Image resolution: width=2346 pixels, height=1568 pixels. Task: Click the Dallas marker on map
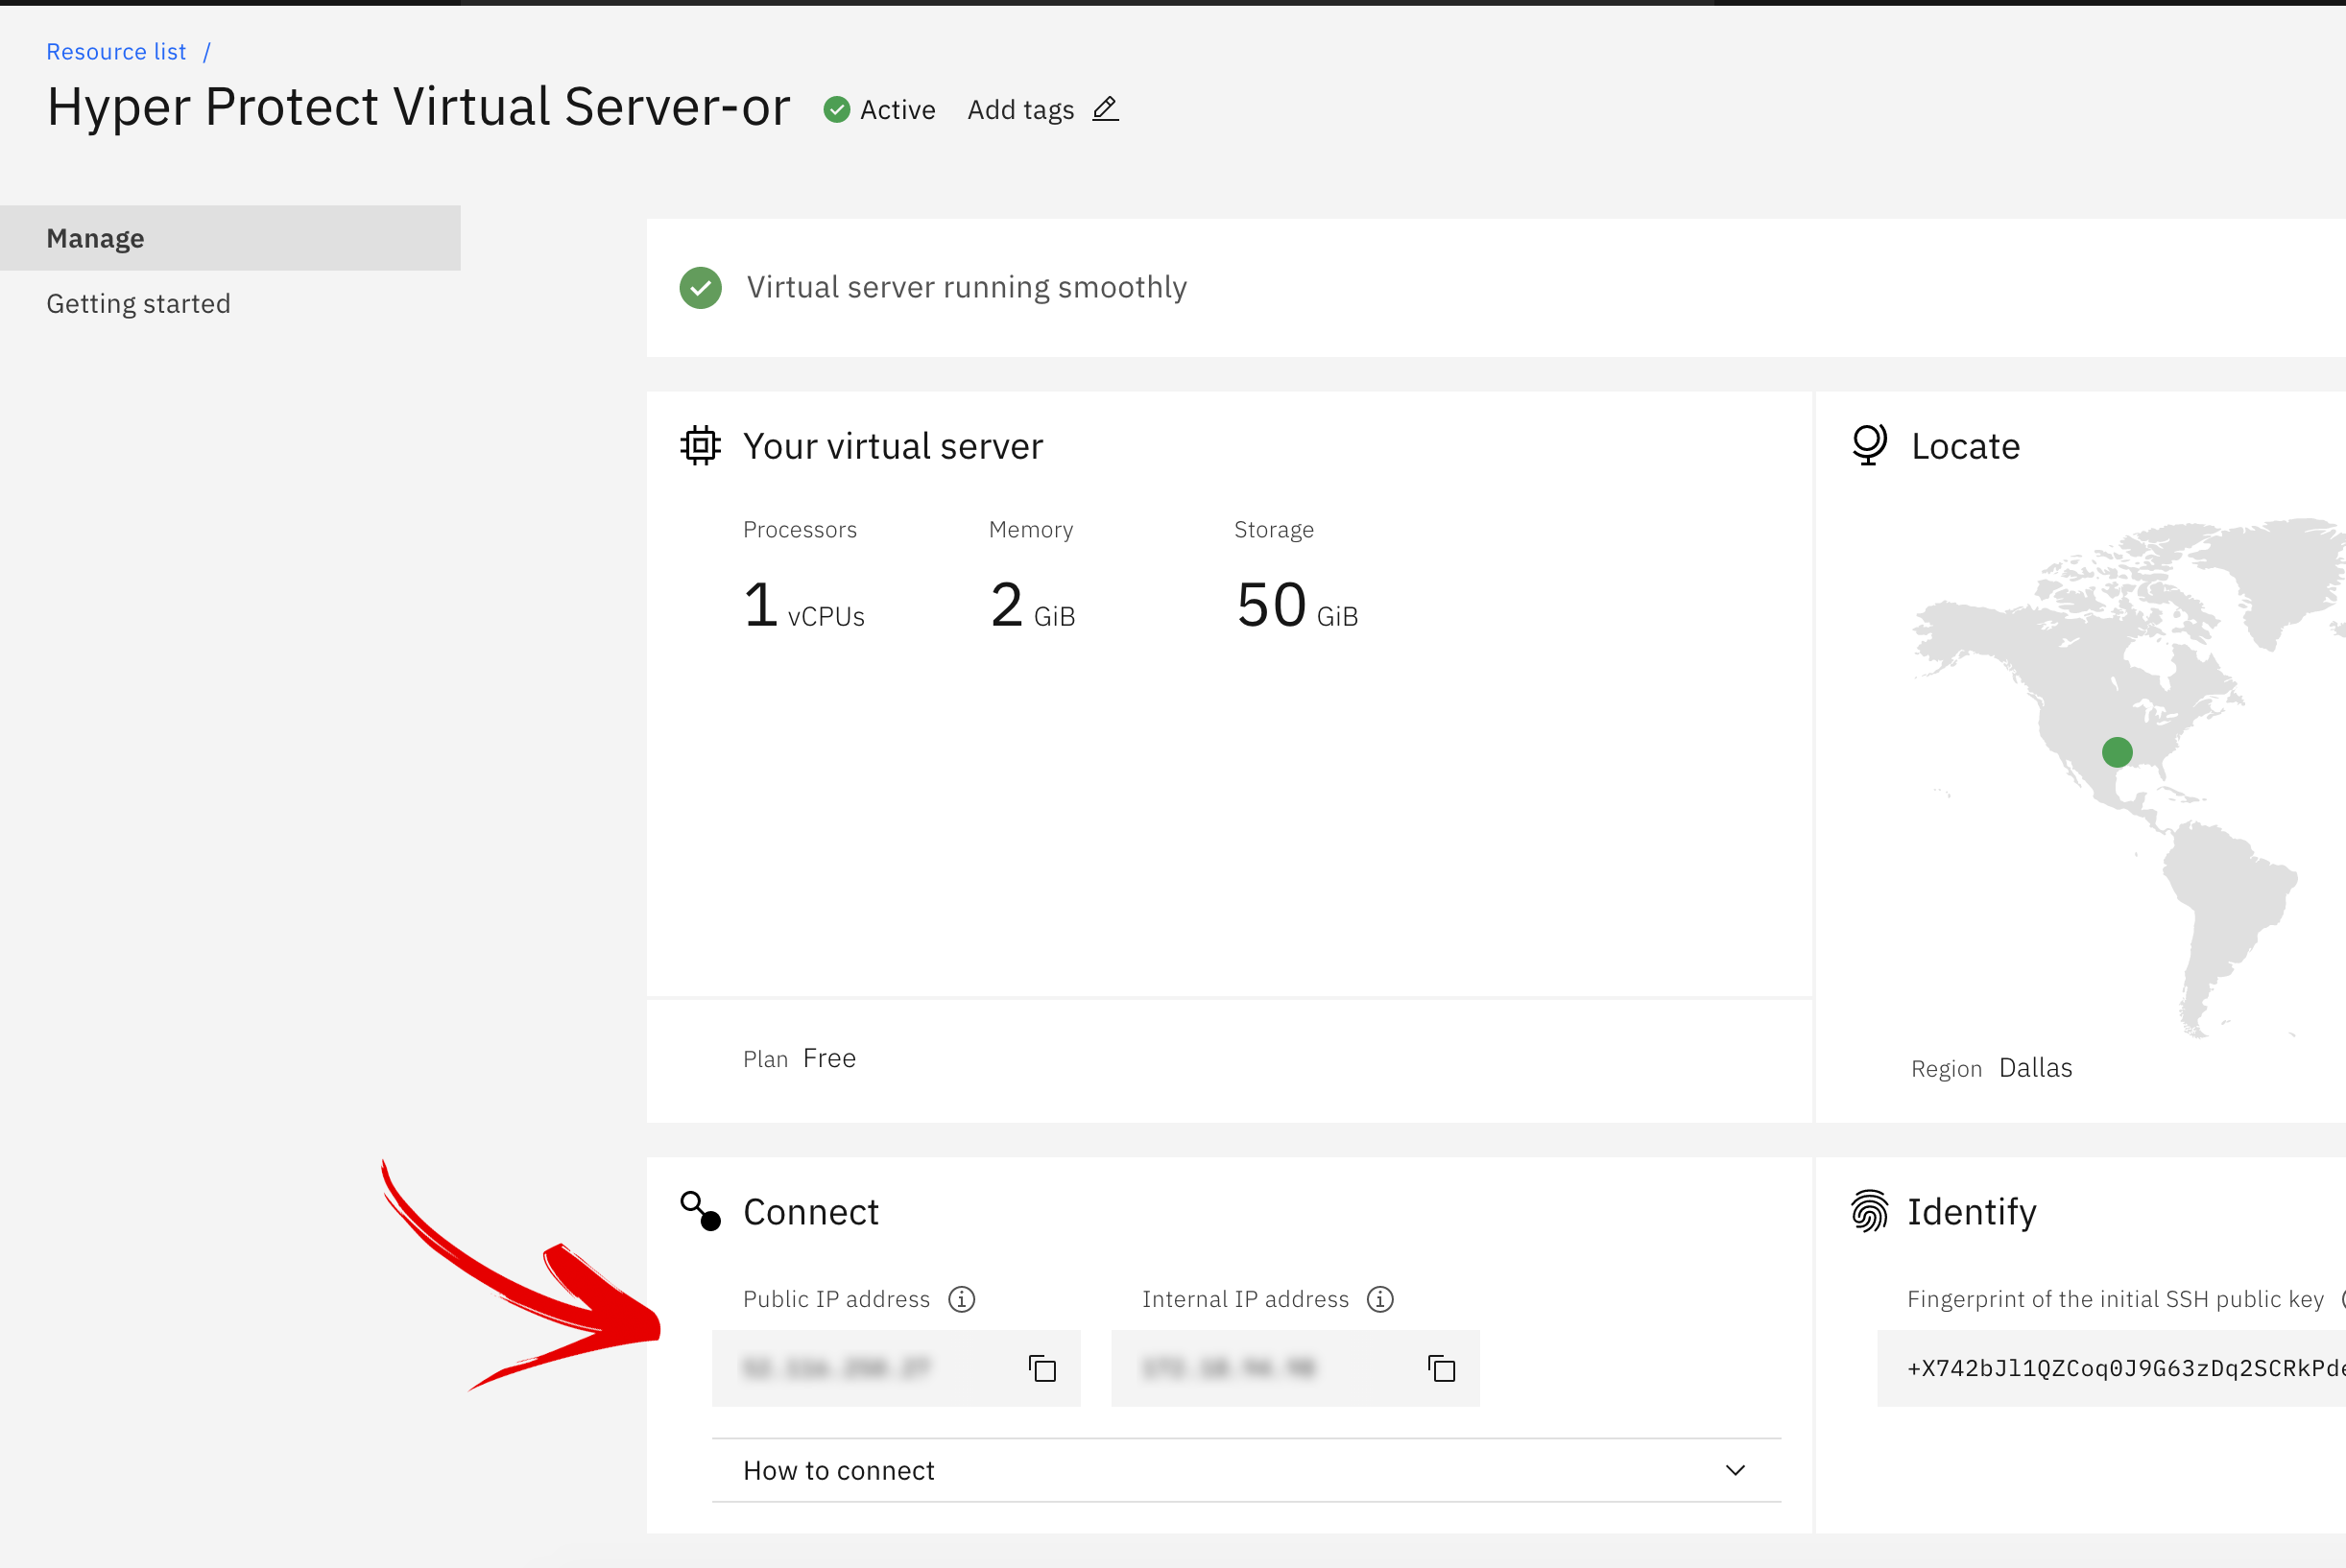2116,752
